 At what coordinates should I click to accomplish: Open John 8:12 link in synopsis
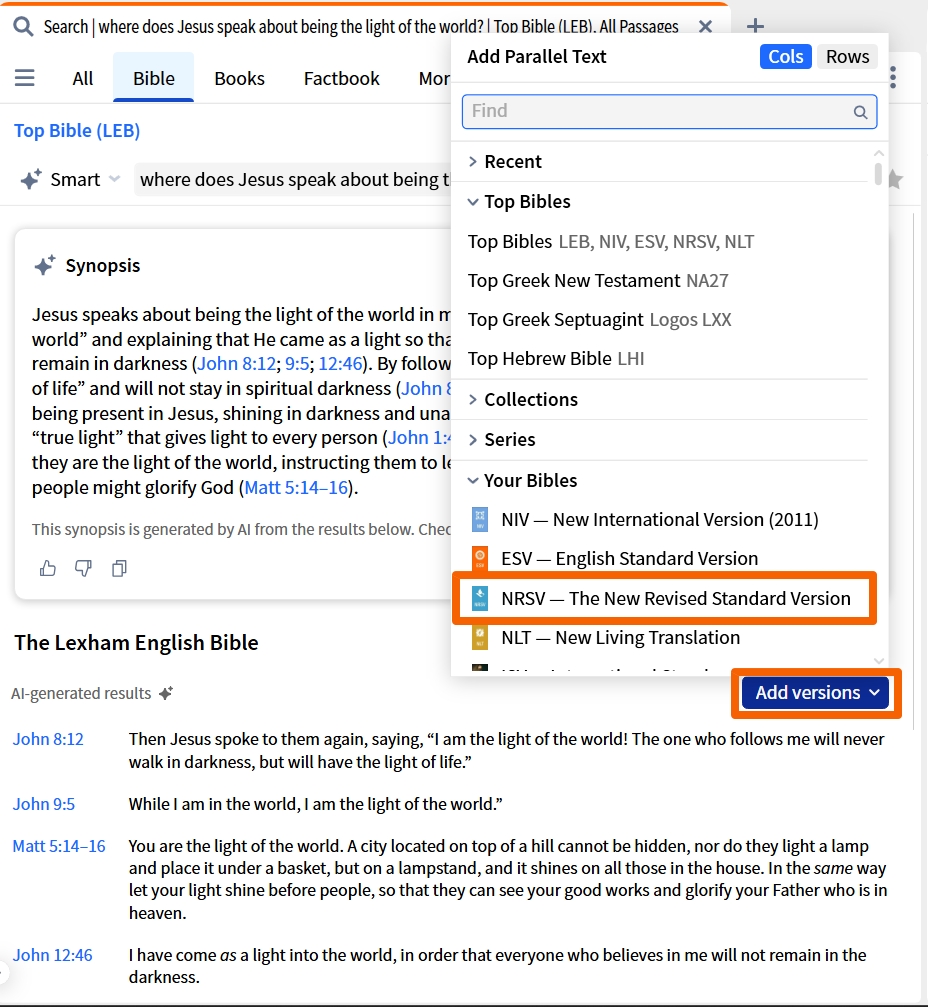click(x=237, y=363)
